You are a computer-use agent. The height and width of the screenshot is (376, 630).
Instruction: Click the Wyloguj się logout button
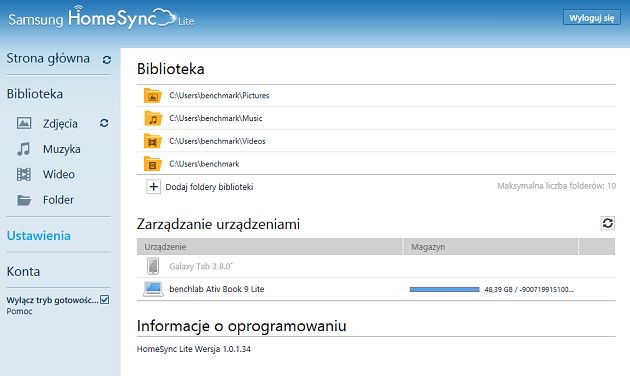[x=591, y=18]
